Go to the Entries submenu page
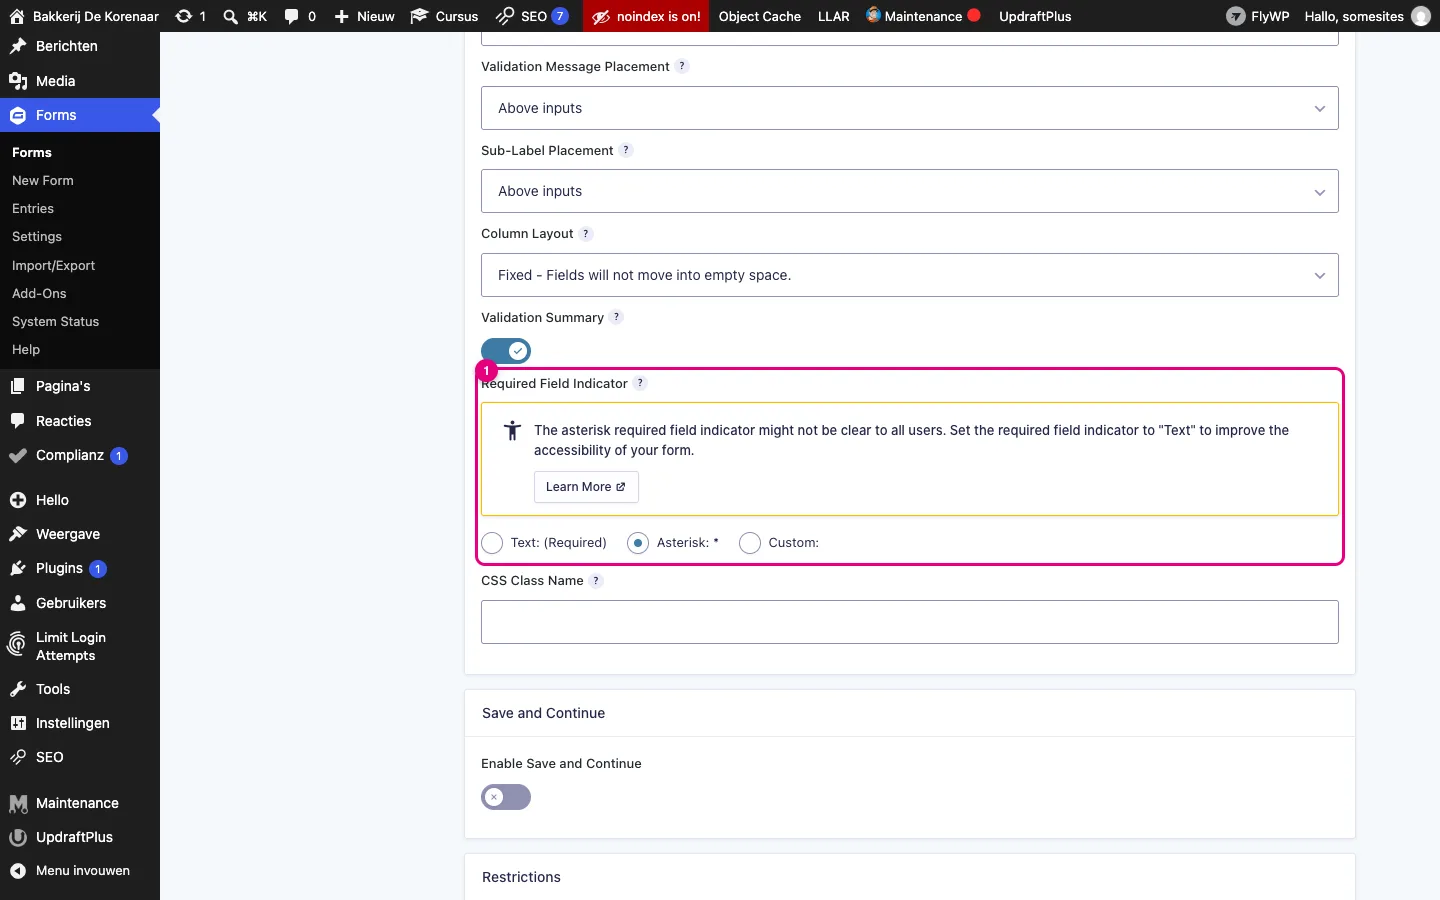This screenshot has width=1440, height=900. tap(33, 208)
